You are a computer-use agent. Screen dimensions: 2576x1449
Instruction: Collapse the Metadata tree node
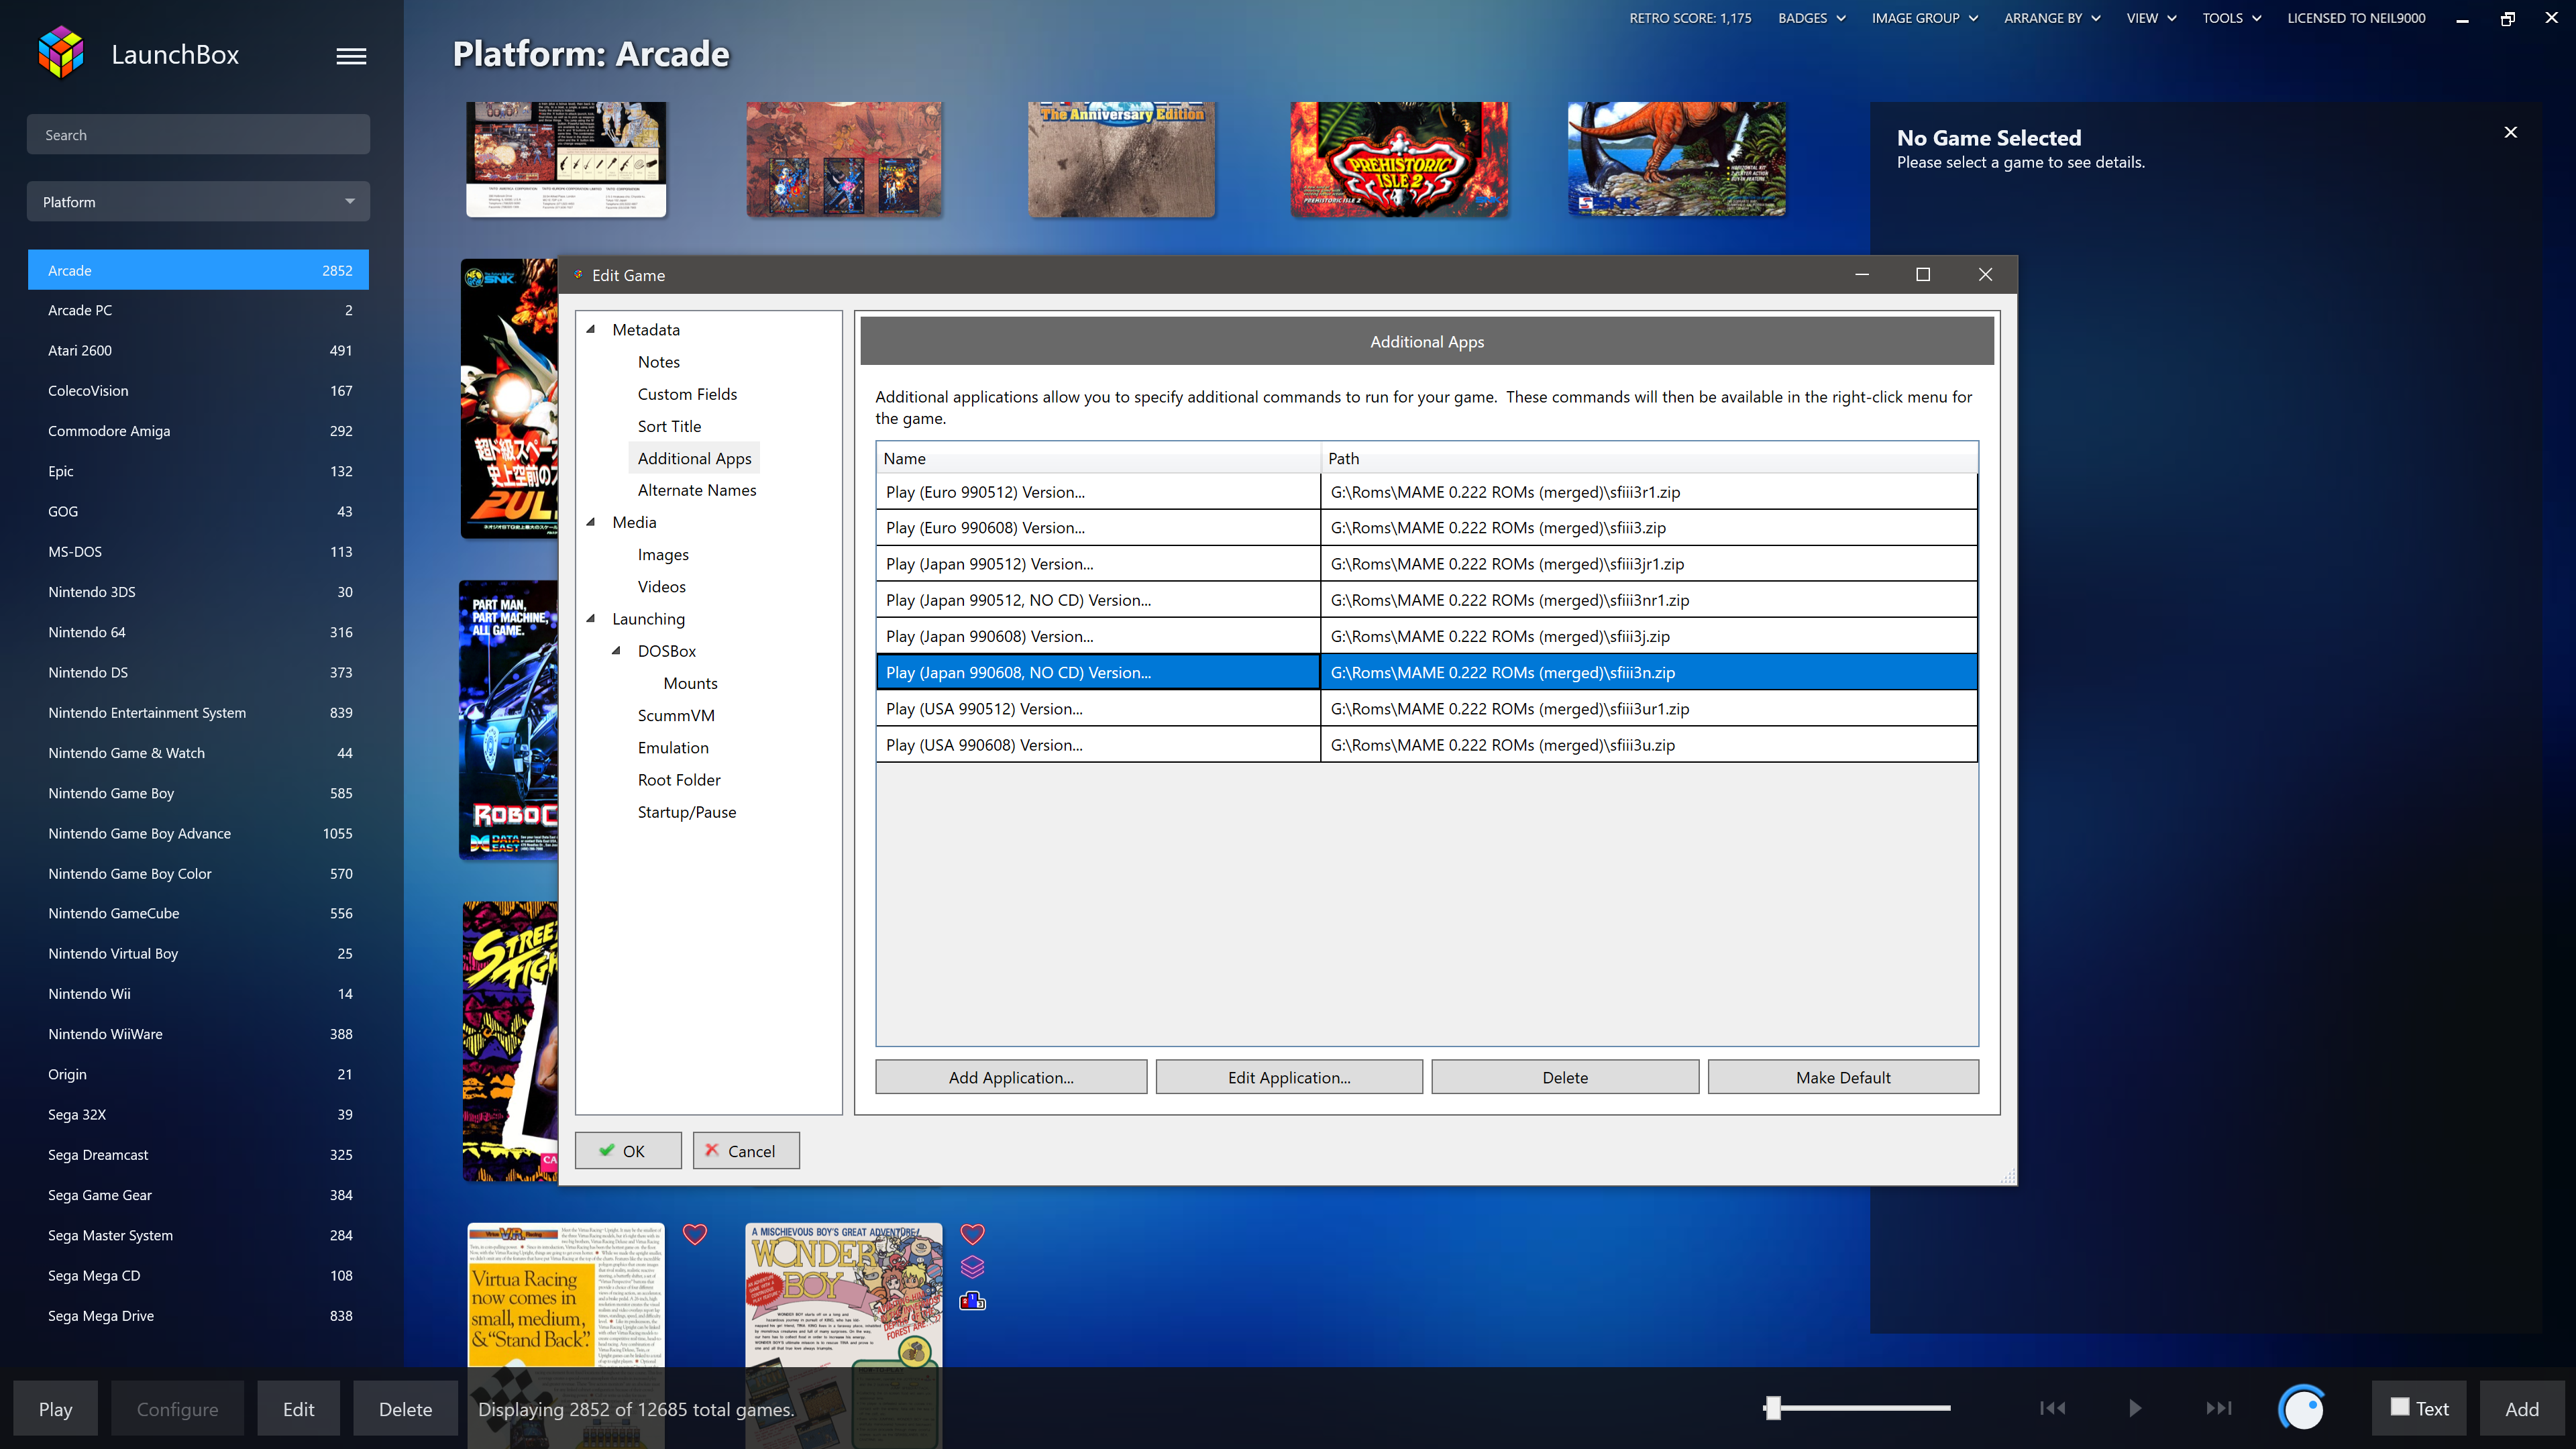pyautogui.click(x=591, y=329)
